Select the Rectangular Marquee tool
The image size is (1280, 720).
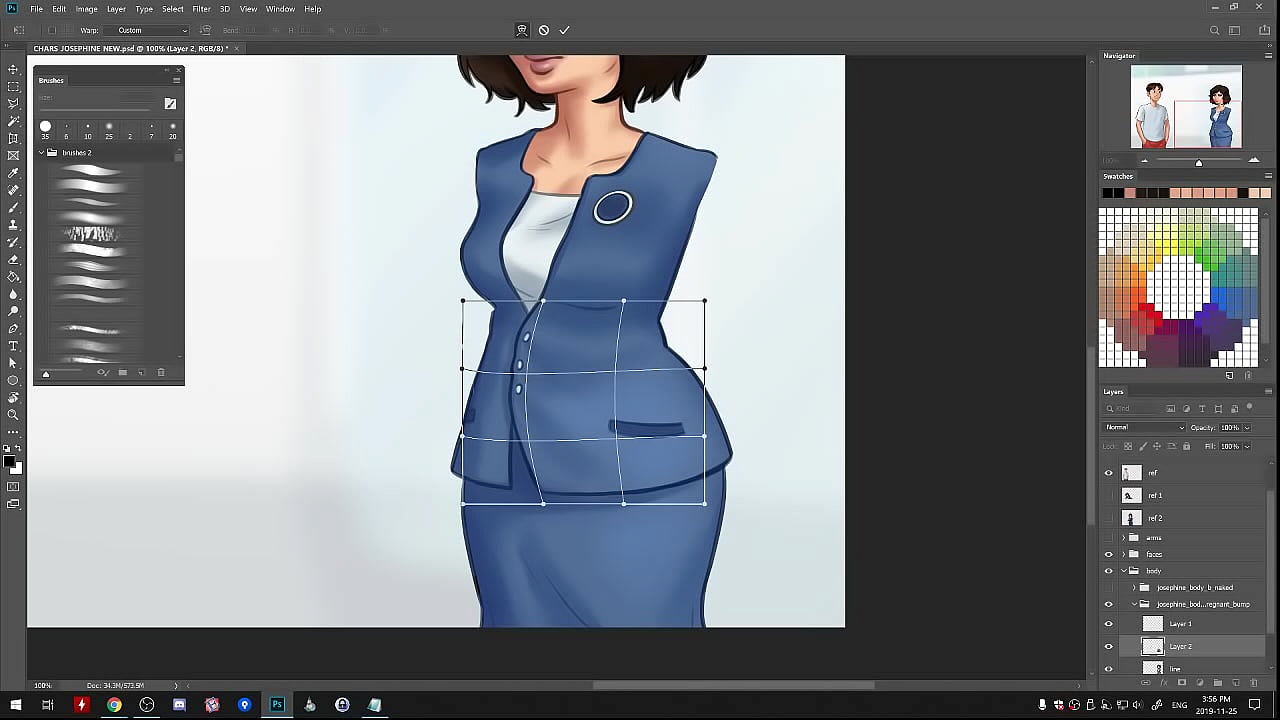click(13, 87)
